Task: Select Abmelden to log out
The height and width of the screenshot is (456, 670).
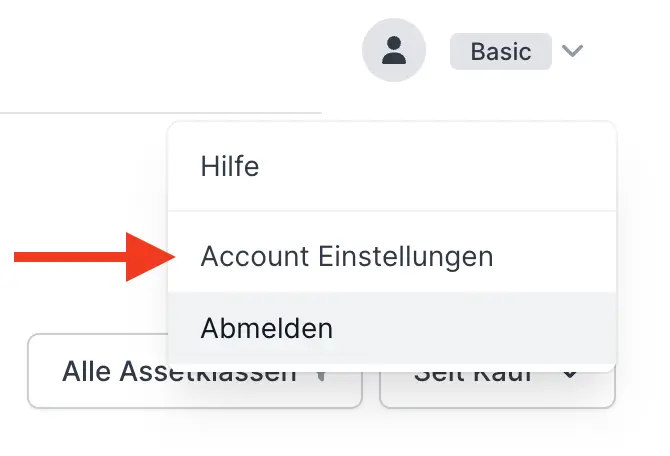Action: [267, 328]
